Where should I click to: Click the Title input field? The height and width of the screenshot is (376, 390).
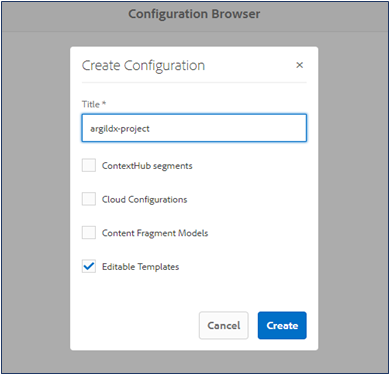tap(194, 128)
